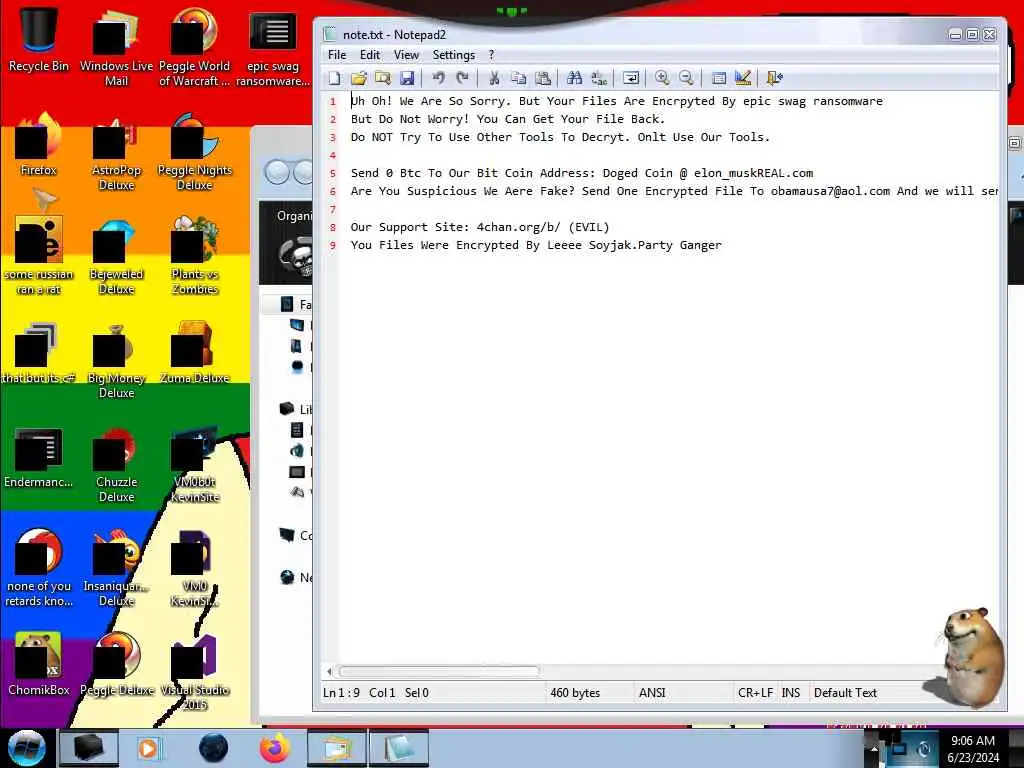Viewport: 1024px width, 768px height.
Task: Zoom in using the magnifier plus icon
Action: [x=662, y=78]
